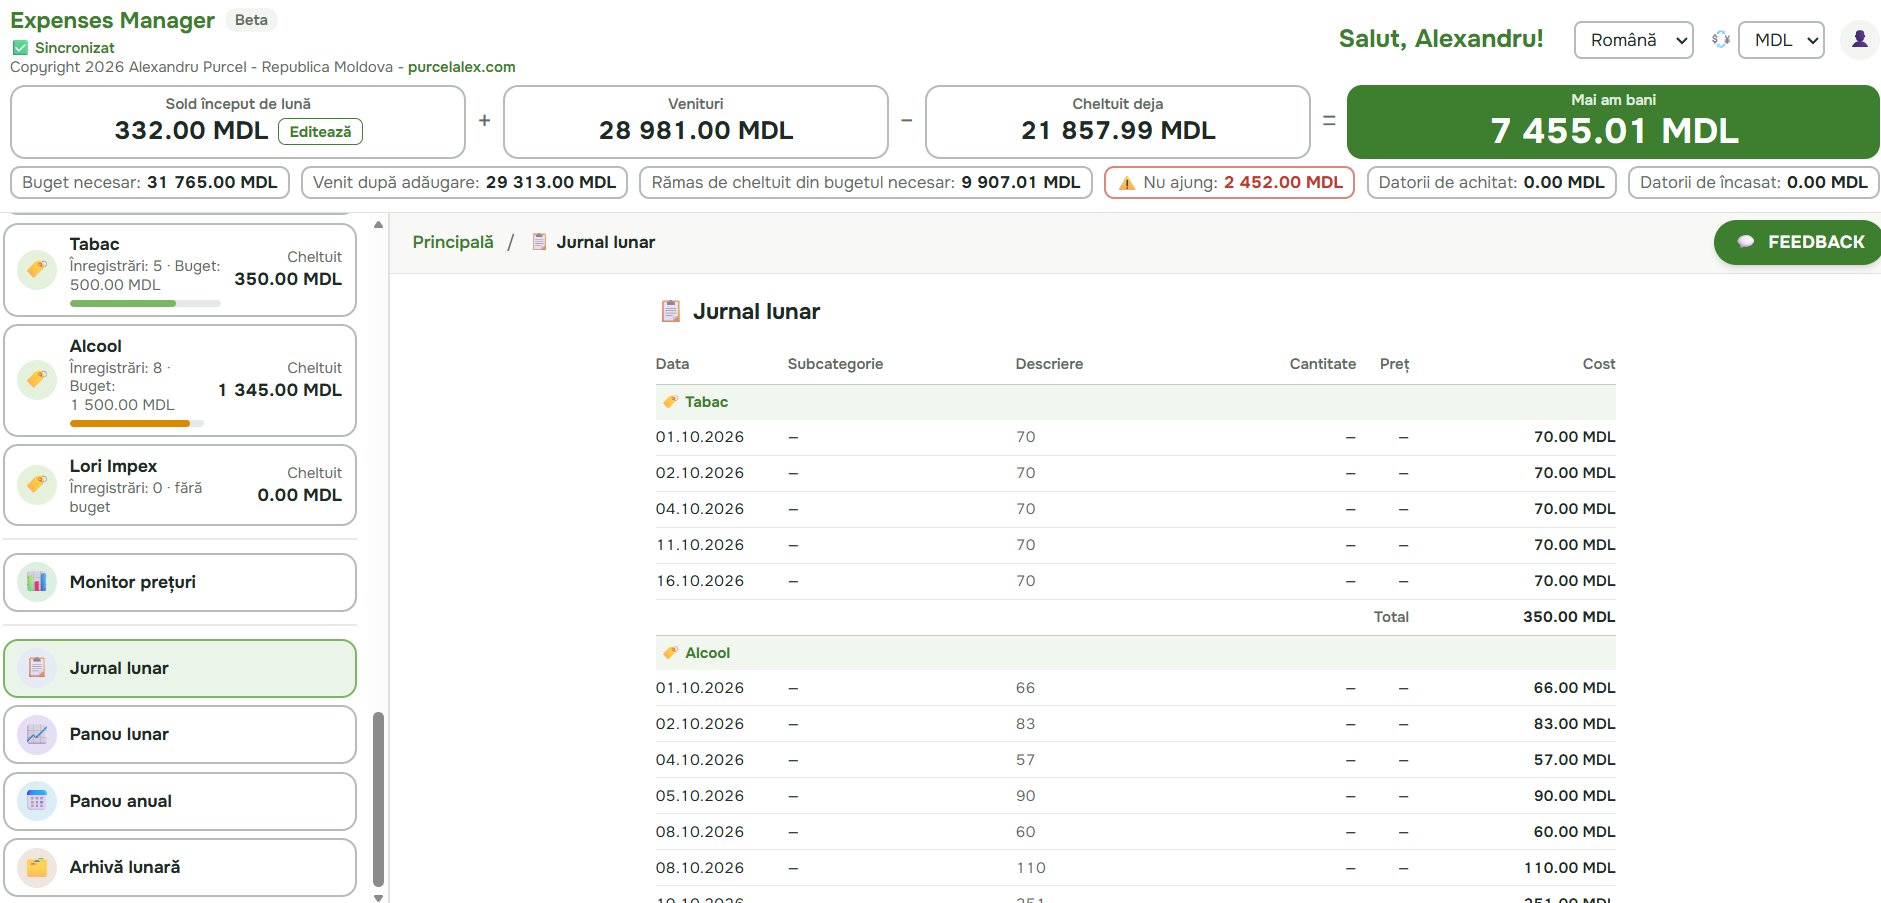Go to Principală via breadcrumb
This screenshot has width=1881, height=903.
click(453, 242)
